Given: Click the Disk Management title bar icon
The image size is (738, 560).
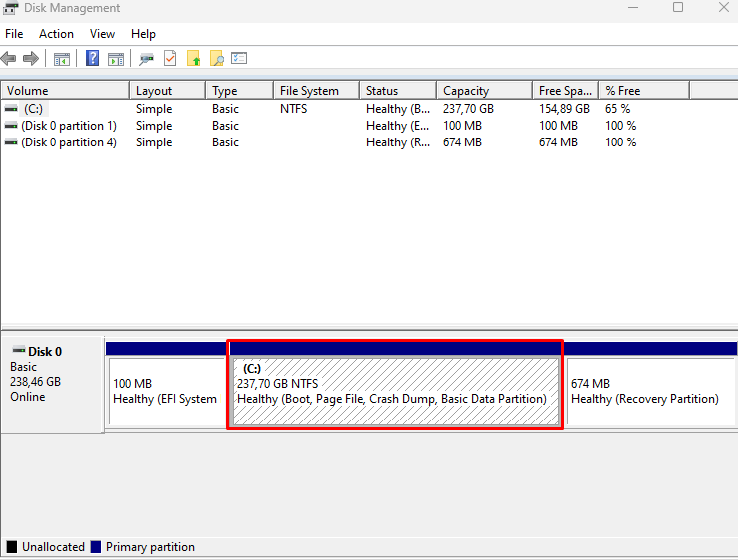Looking at the screenshot, I should click(x=10, y=8).
